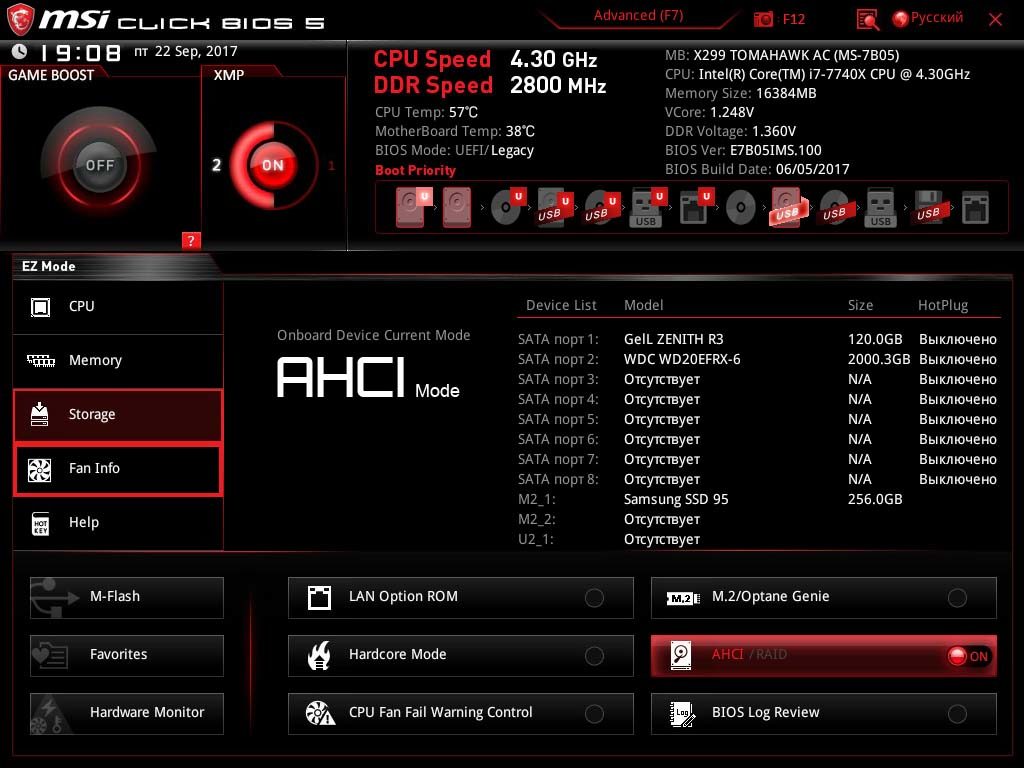This screenshot has height=768, width=1024.
Task: Turn off the XMP ON button
Action: [273, 165]
